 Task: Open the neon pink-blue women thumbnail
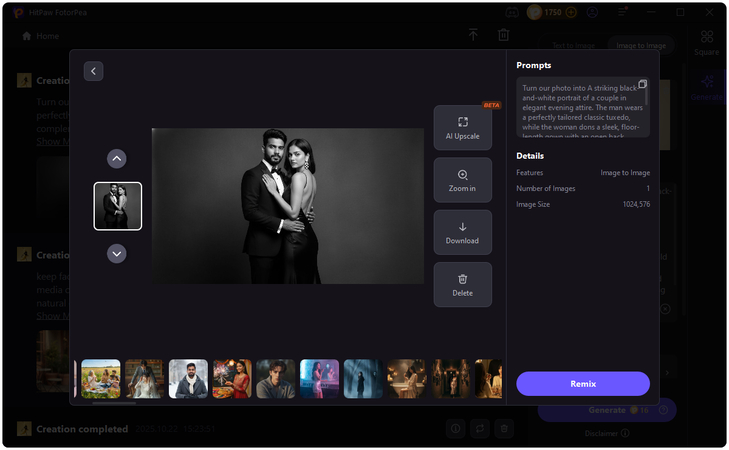point(319,378)
